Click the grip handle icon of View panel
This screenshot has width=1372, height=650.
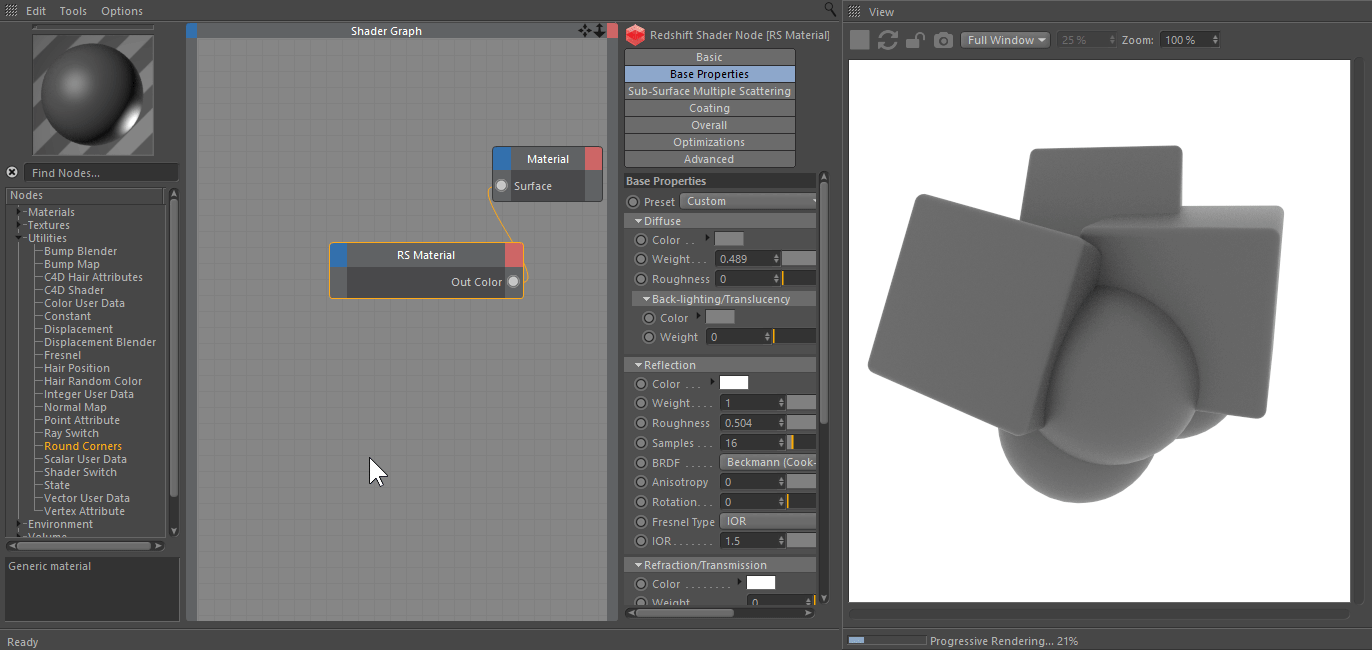853,11
